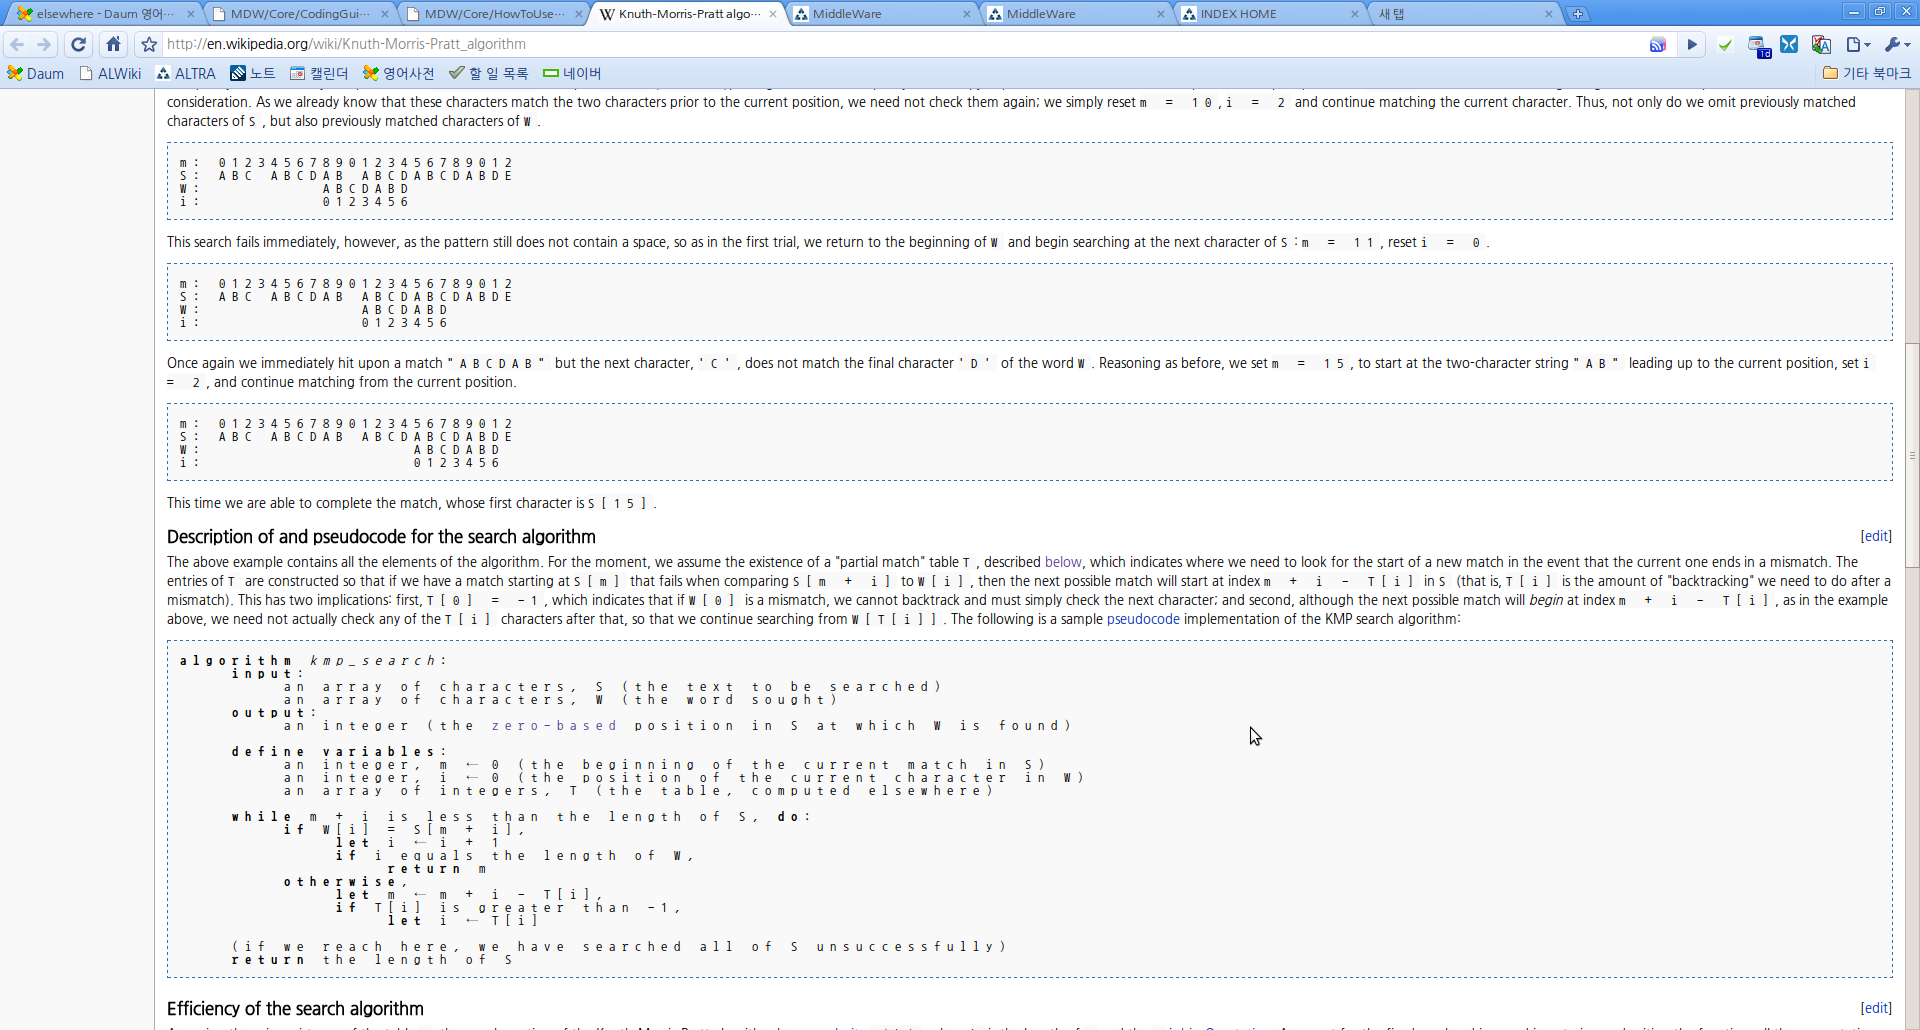The height and width of the screenshot is (1030, 1920).
Task: Click the first MiddleWare tab favicon
Action: pos(801,14)
